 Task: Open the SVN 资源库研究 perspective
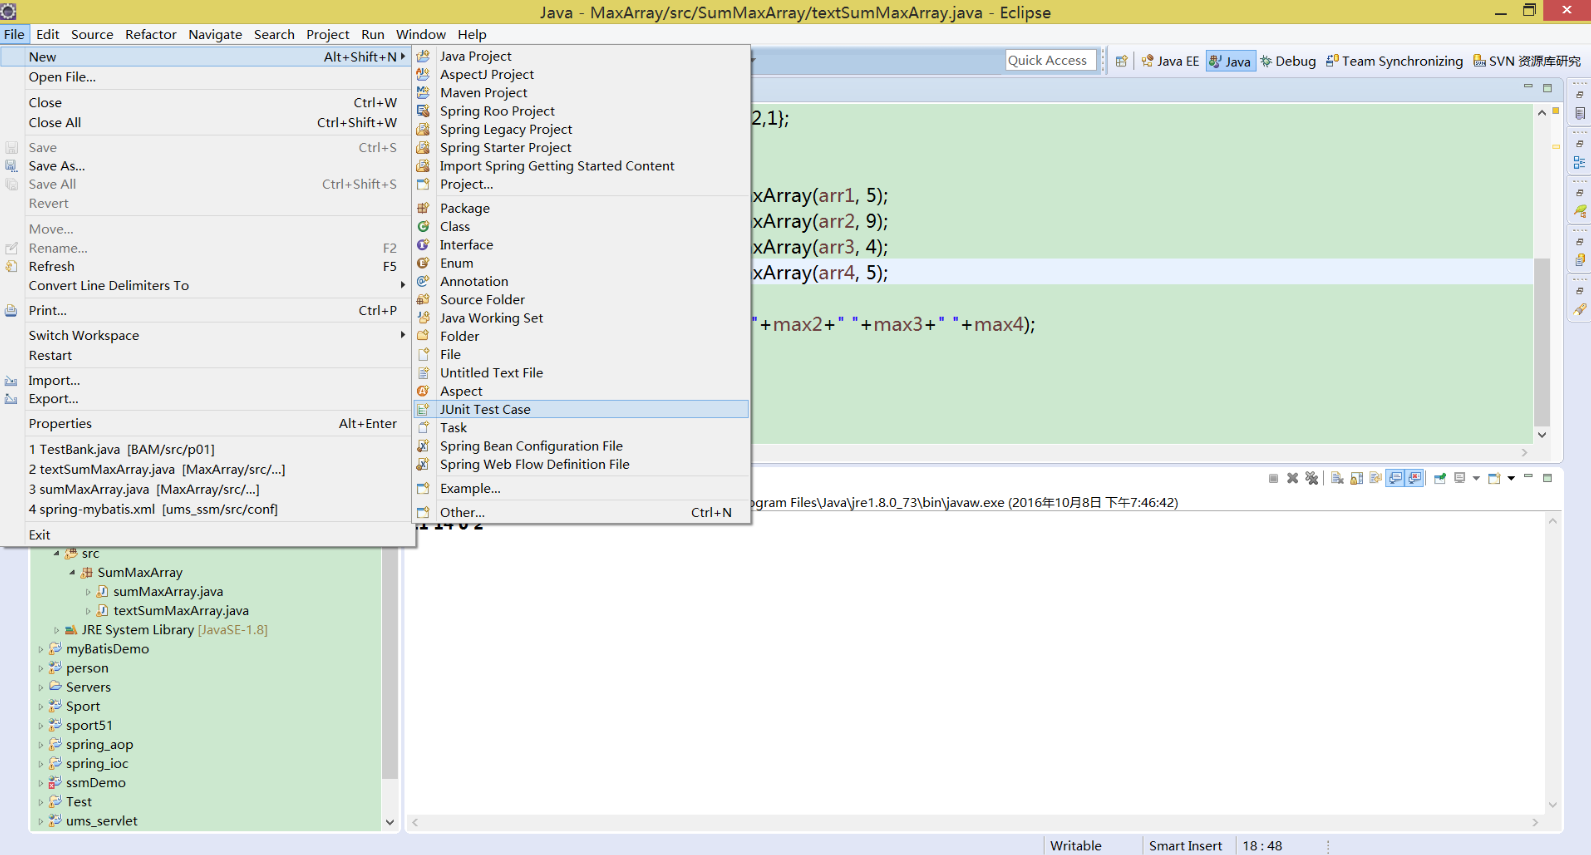click(1527, 61)
